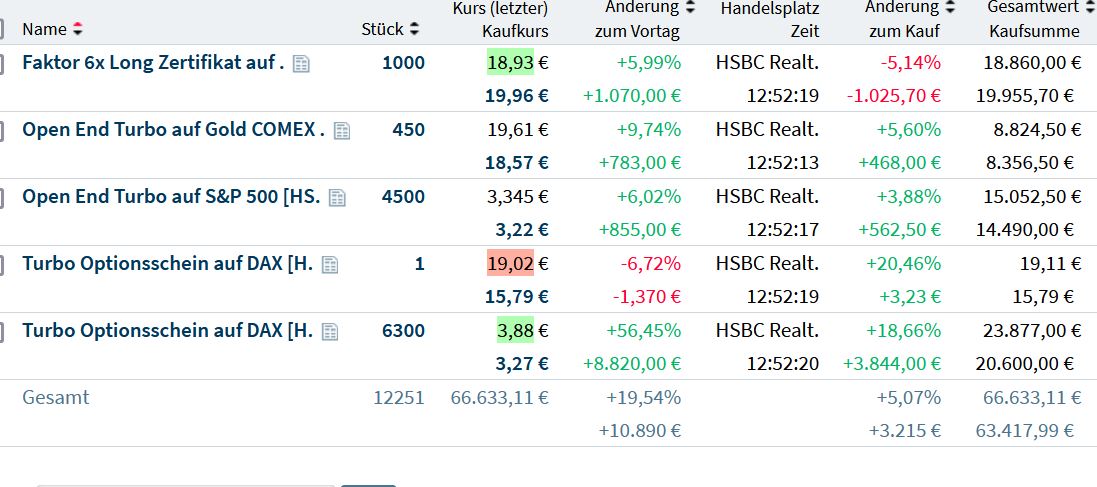This screenshot has width=1097, height=487.
Task: Select the checkbox for Open End Turbo Gold COMEX
Action: (2, 130)
